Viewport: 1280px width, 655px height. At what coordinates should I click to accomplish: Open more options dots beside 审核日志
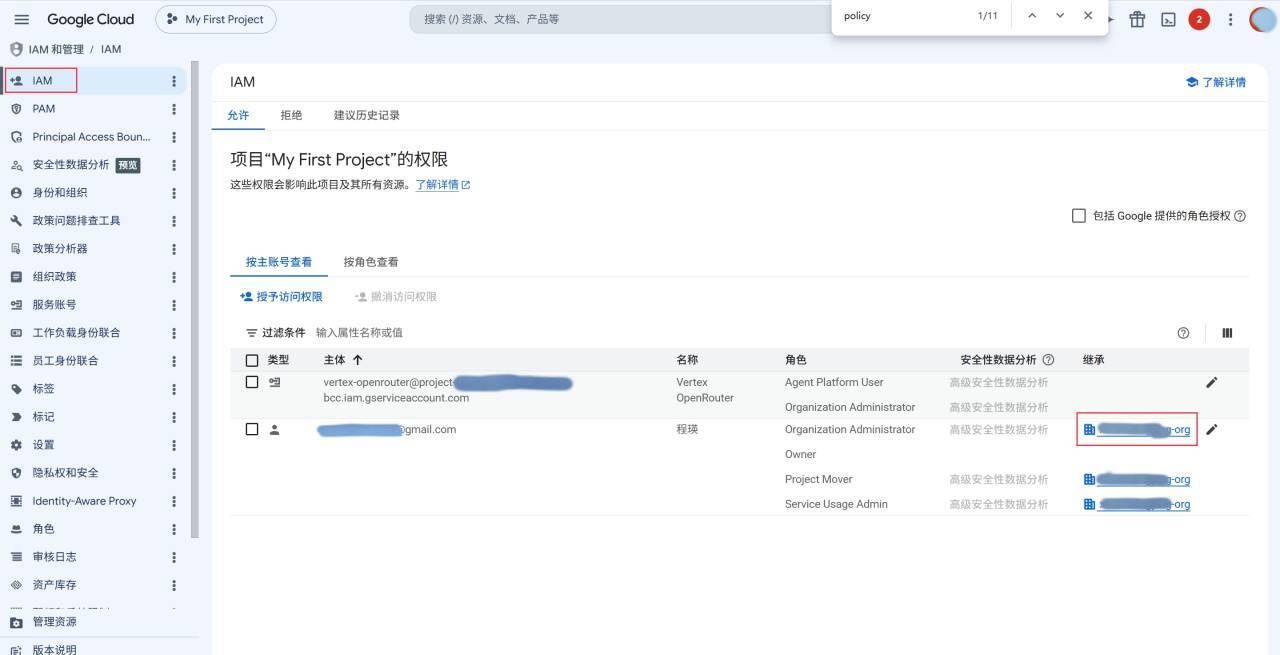[174, 557]
